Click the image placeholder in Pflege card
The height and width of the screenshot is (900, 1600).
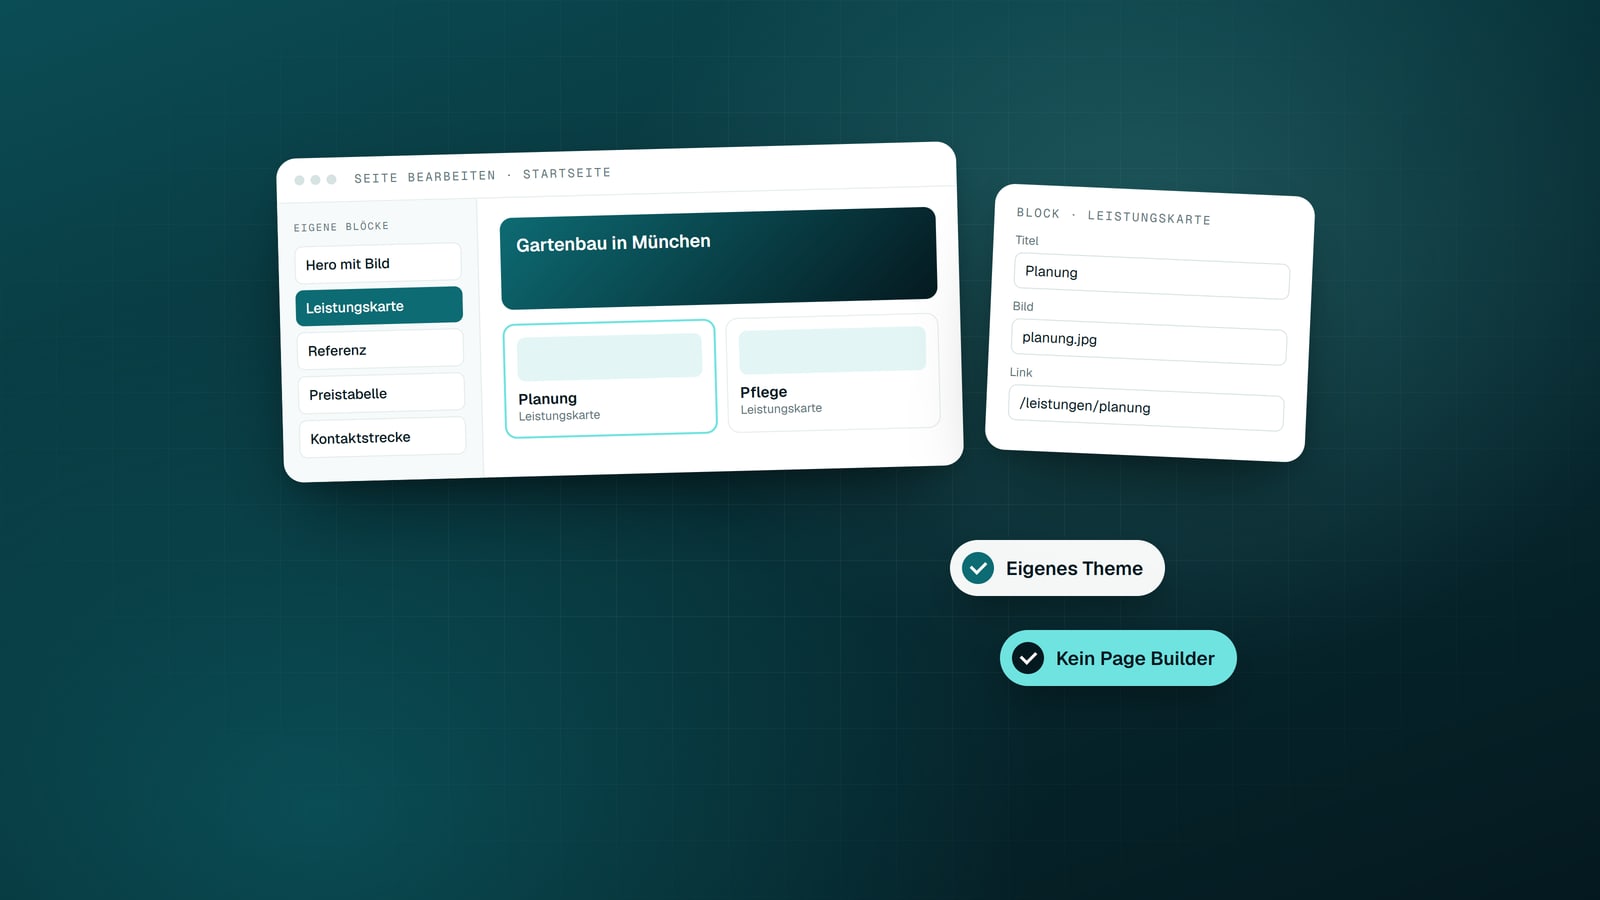832,350
